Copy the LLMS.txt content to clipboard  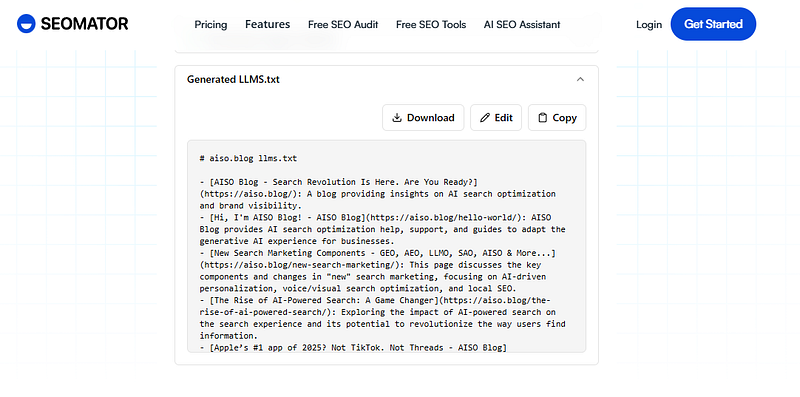click(x=557, y=118)
